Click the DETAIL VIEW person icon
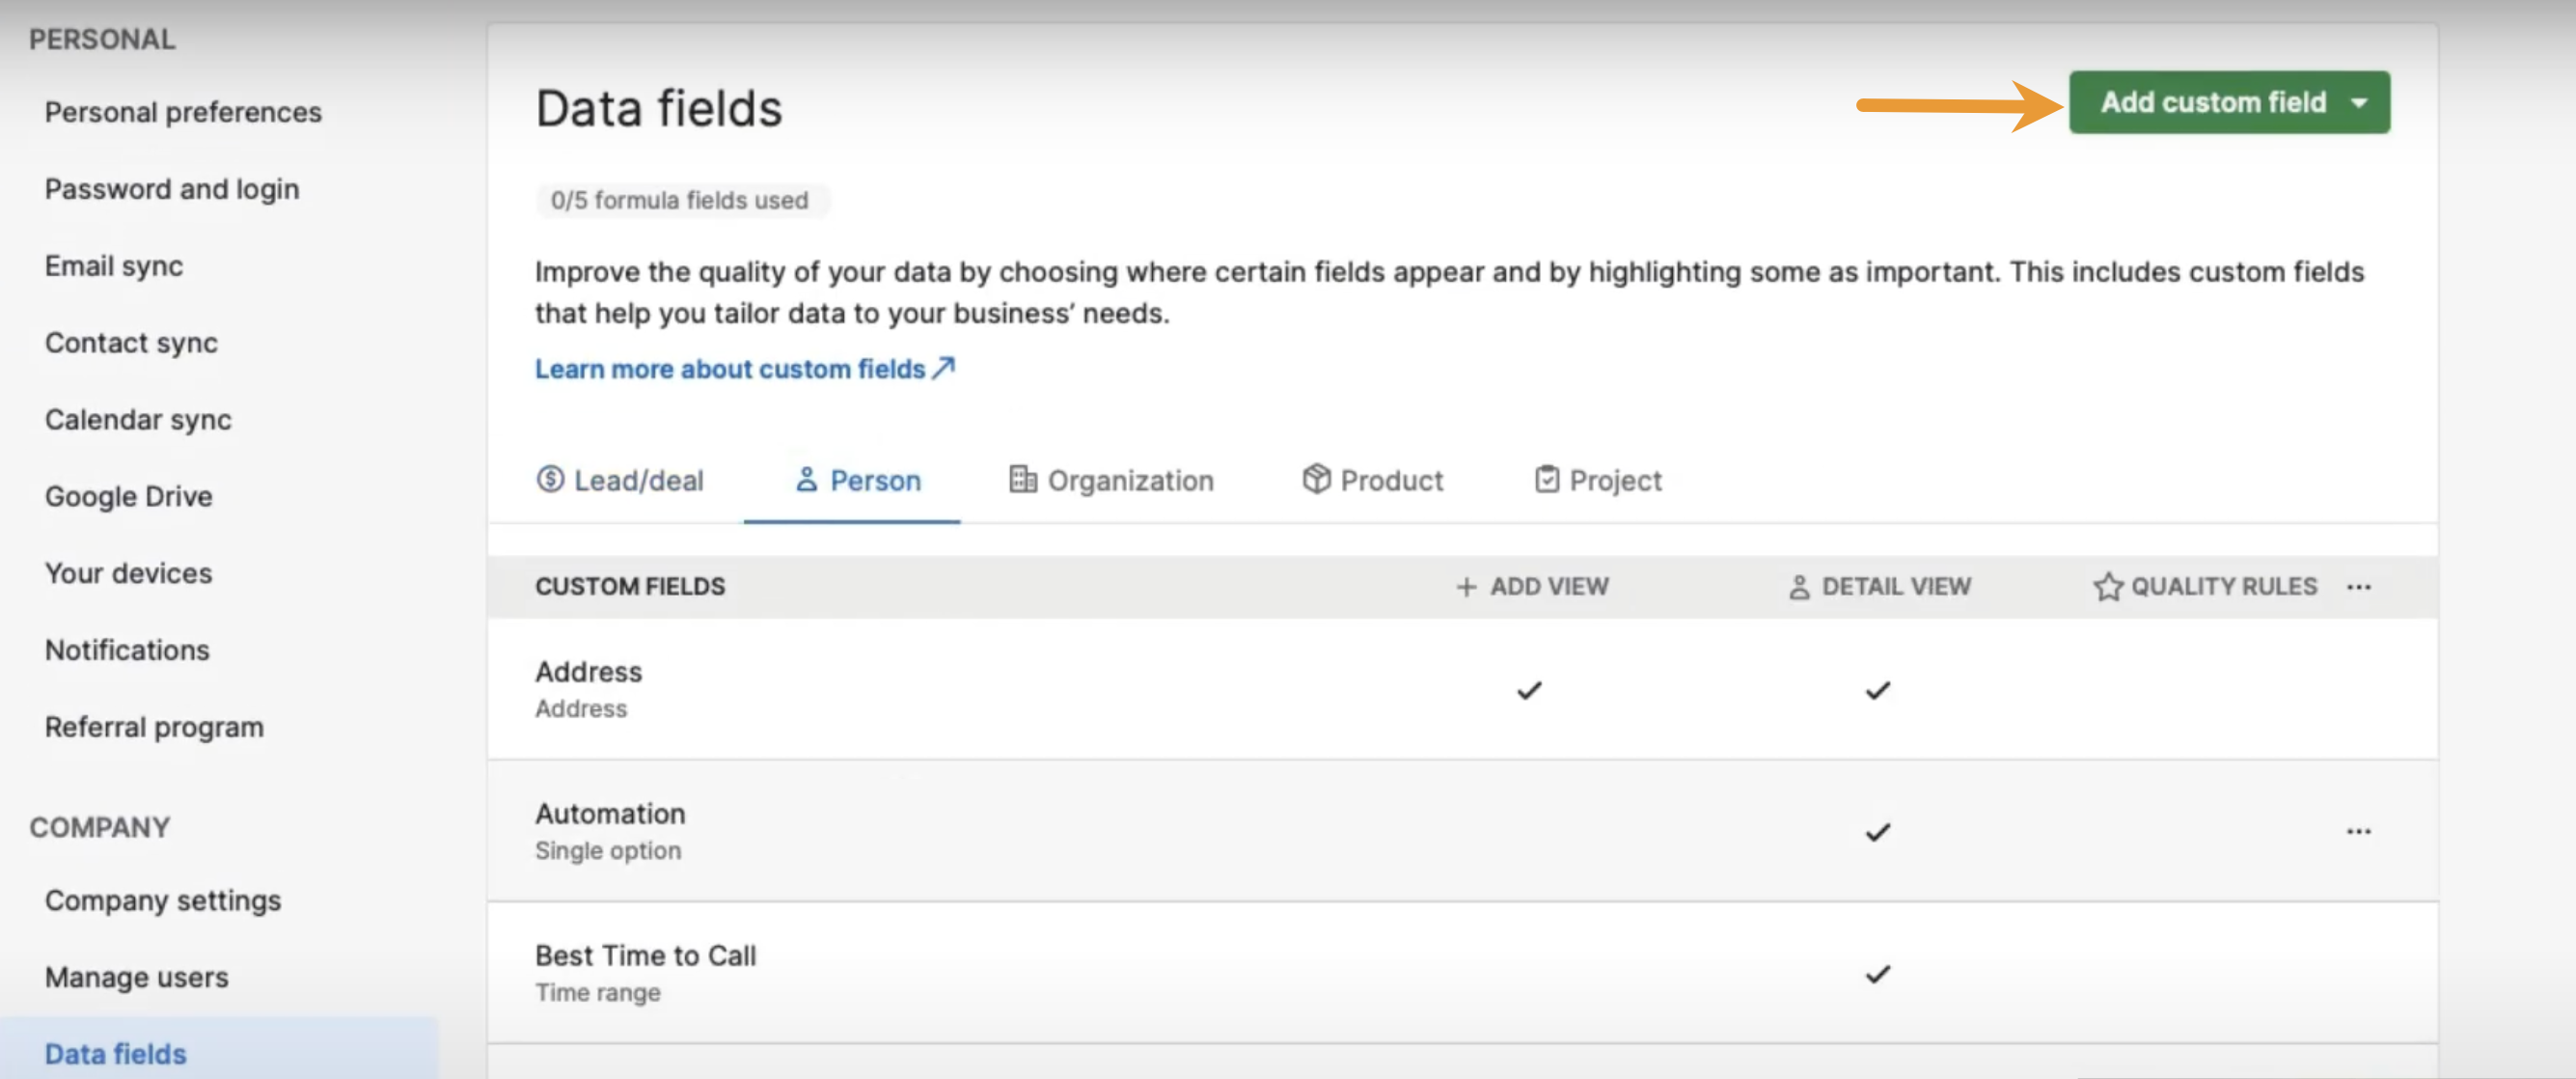The image size is (2576, 1079). click(1798, 587)
